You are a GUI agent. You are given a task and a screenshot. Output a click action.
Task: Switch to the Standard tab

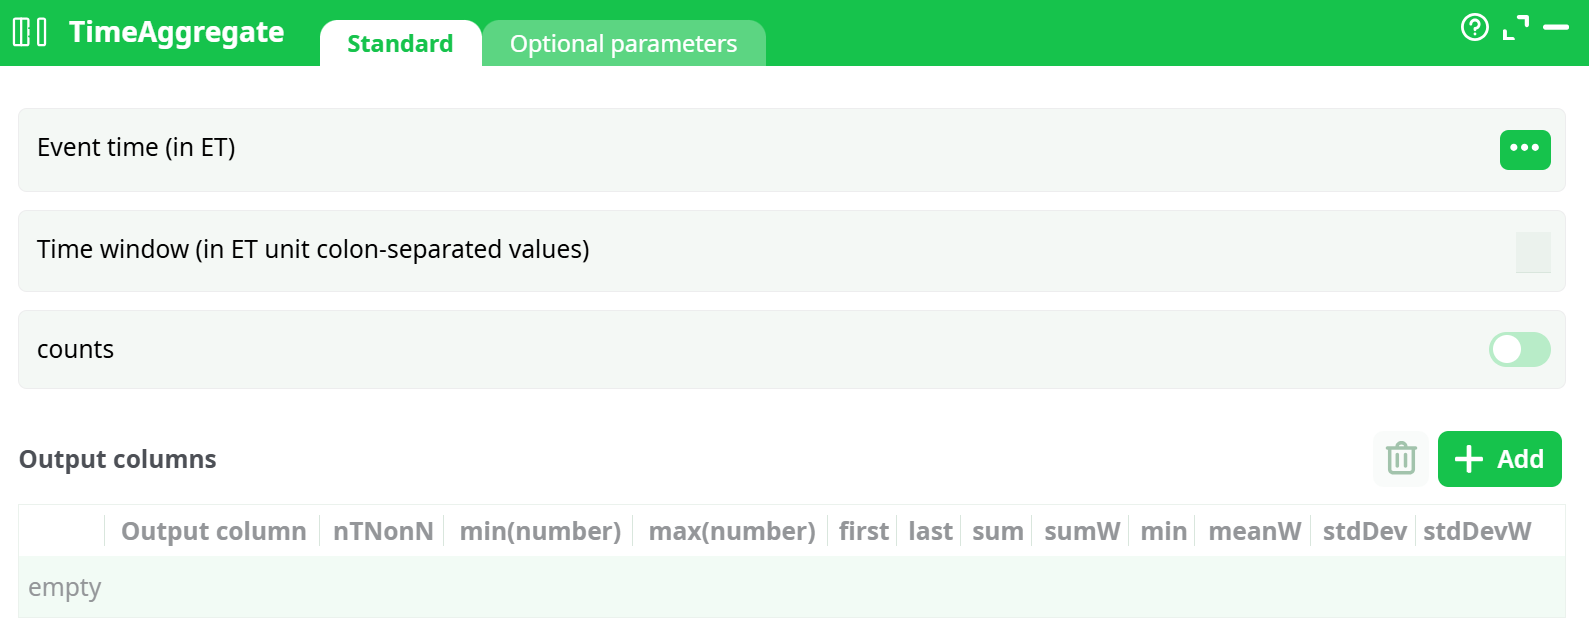click(x=400, y=44)
